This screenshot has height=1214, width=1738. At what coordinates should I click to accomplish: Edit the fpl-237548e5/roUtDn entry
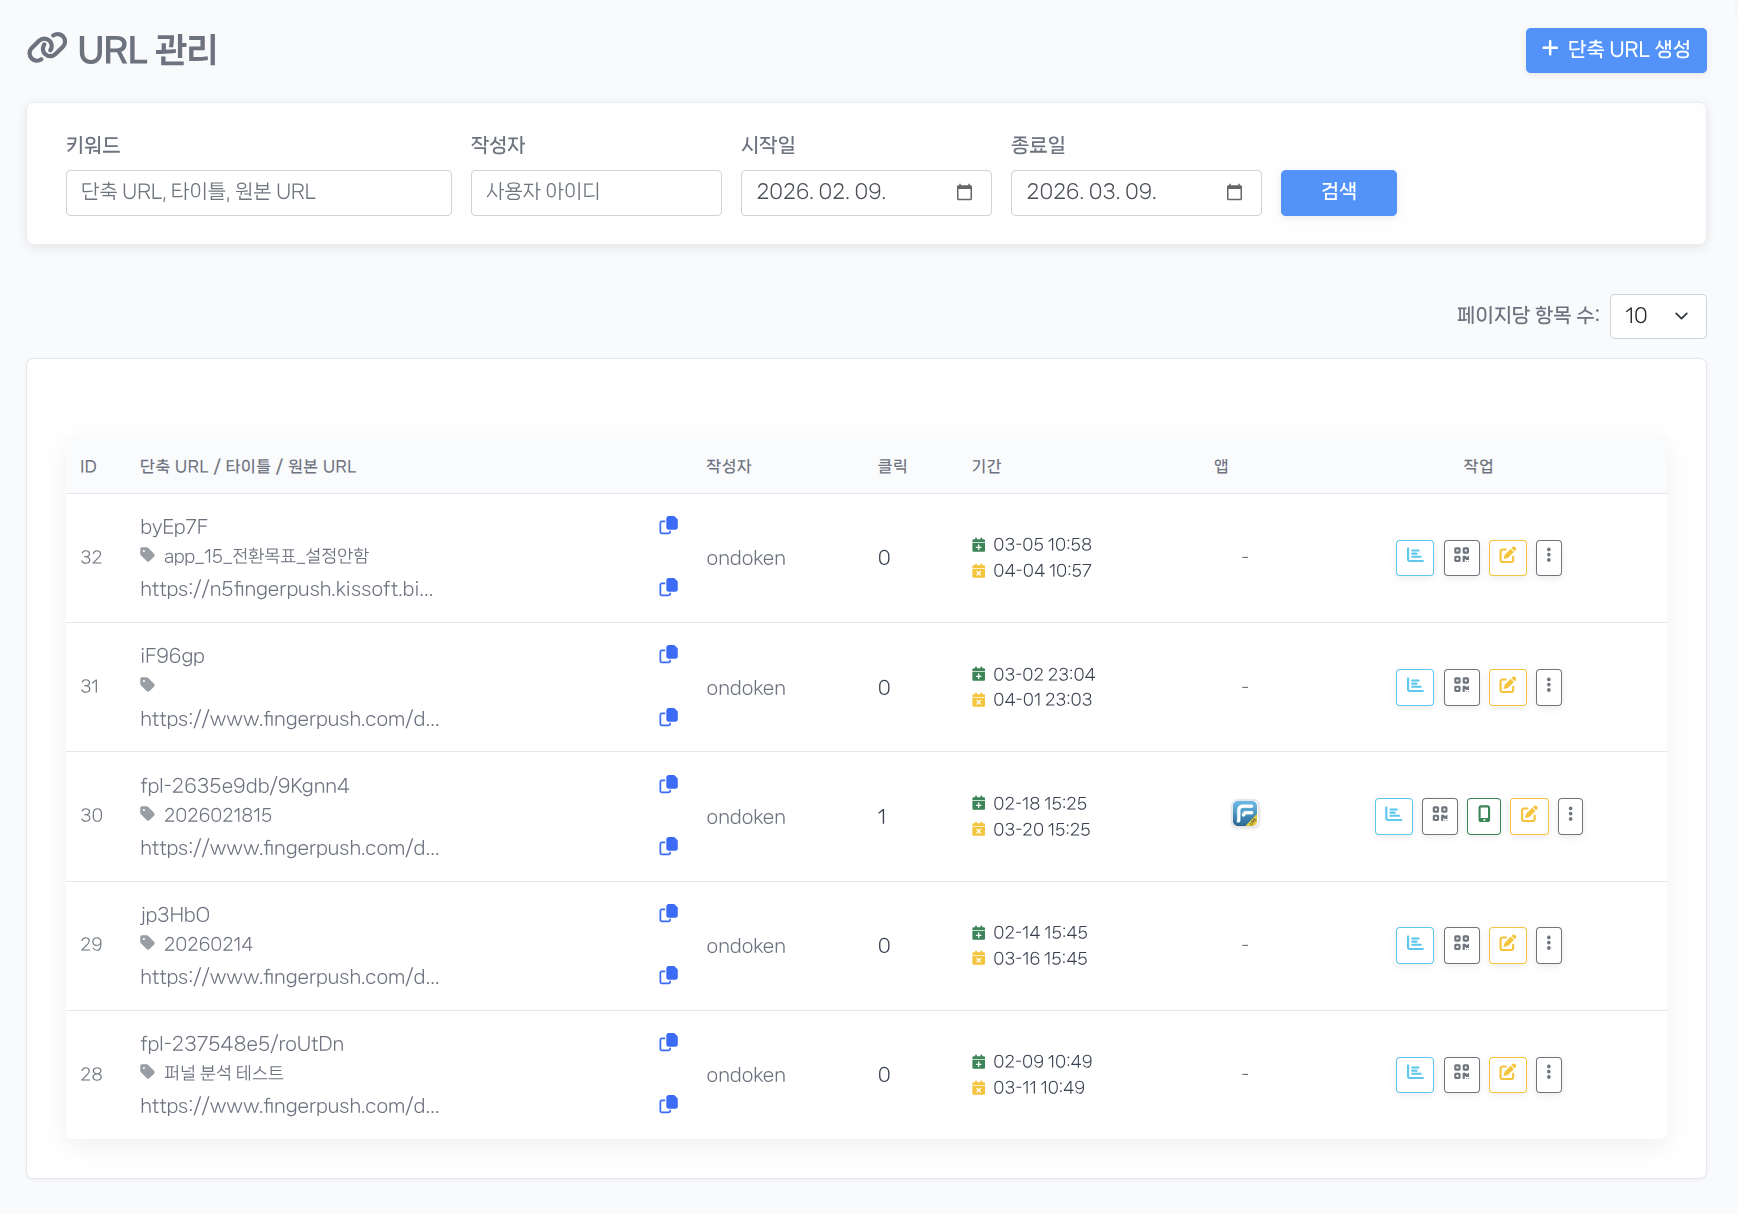pos(1508,1074)
